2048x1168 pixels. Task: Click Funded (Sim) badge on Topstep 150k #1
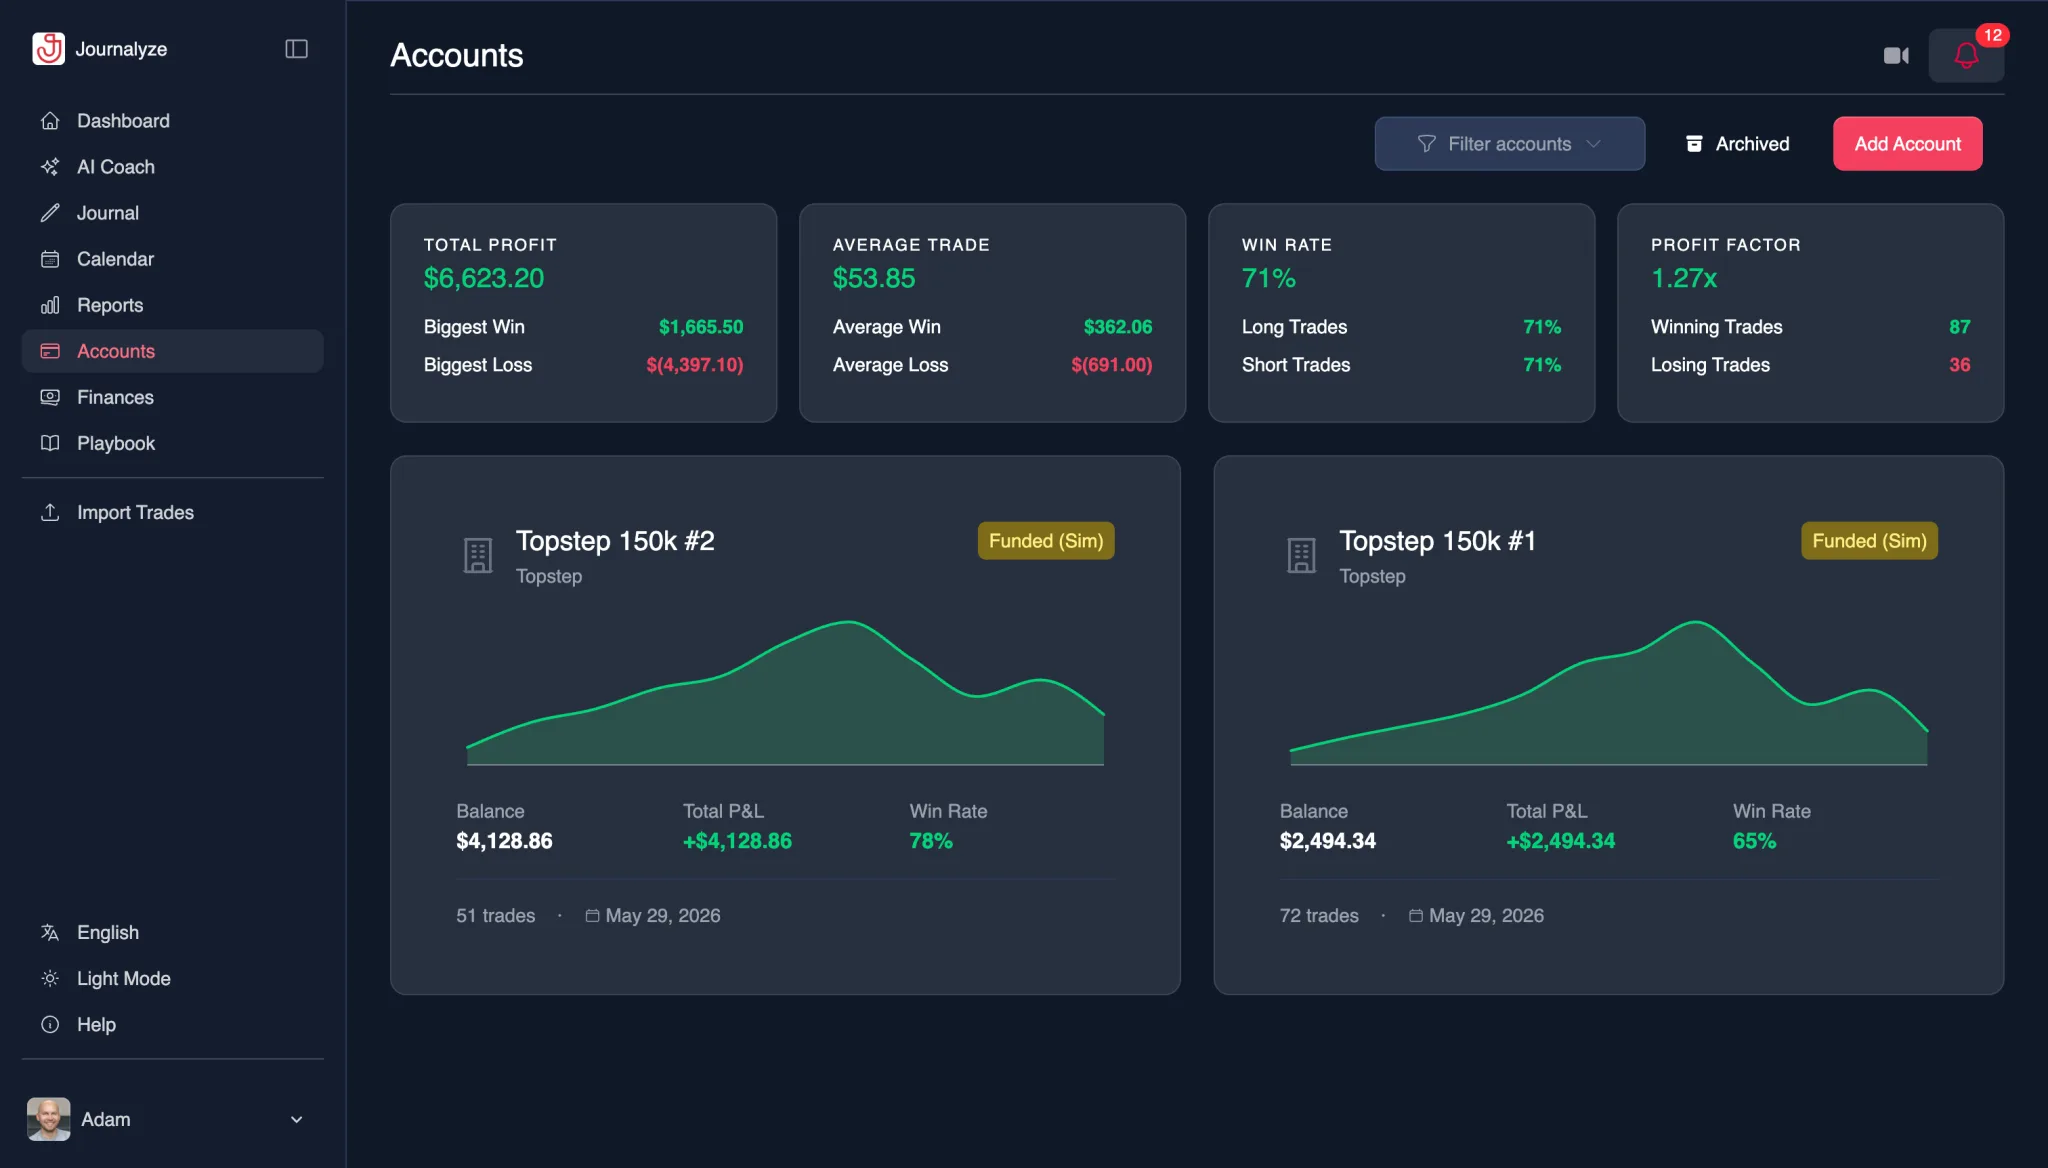pyautogui.click(x=1869, y=541)
